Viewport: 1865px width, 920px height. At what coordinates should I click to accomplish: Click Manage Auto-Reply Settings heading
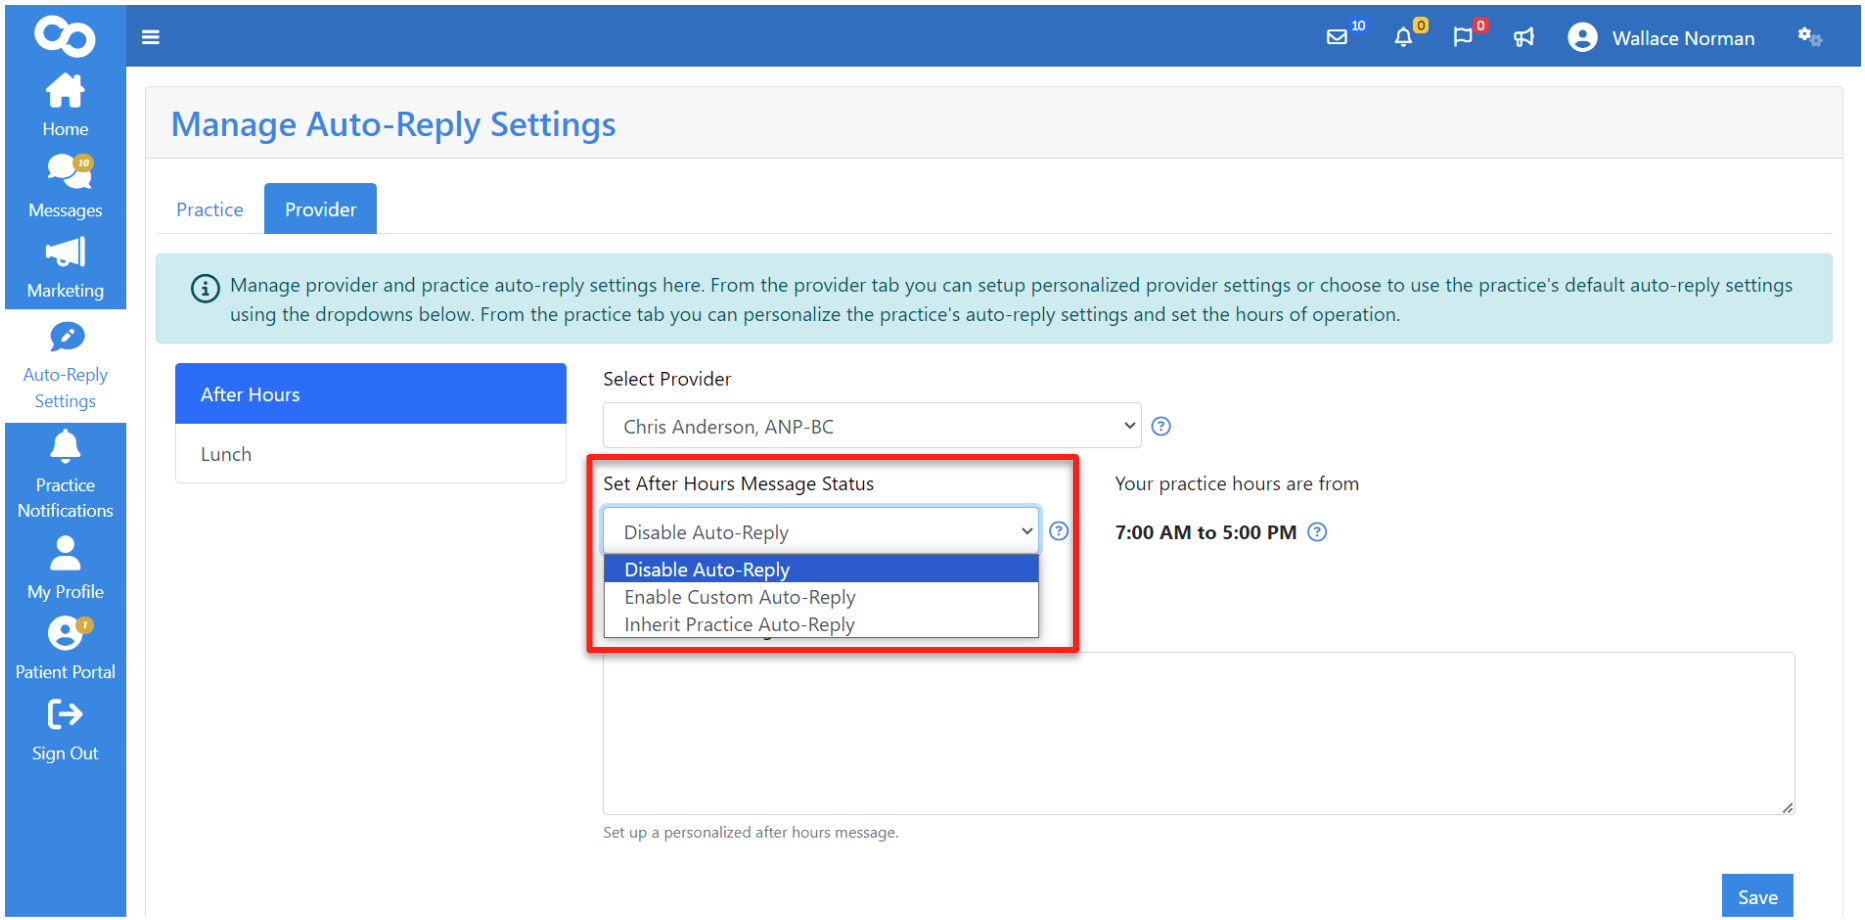tap(393, 124)
